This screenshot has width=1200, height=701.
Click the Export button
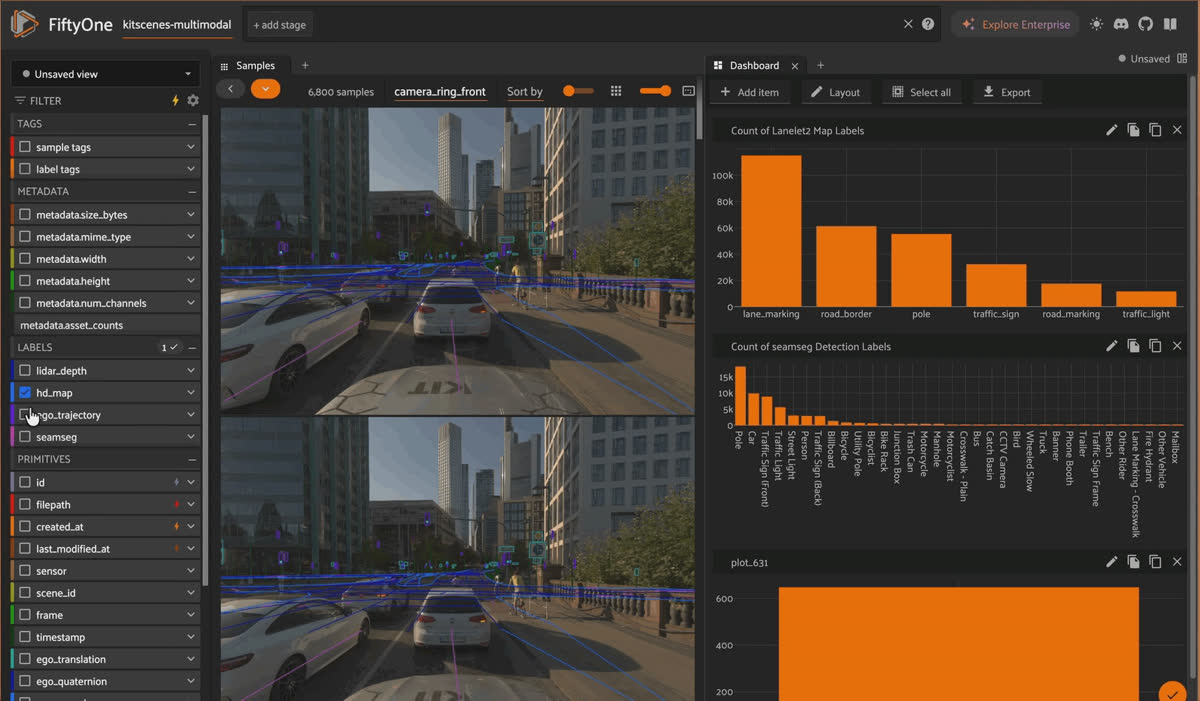1006,92
